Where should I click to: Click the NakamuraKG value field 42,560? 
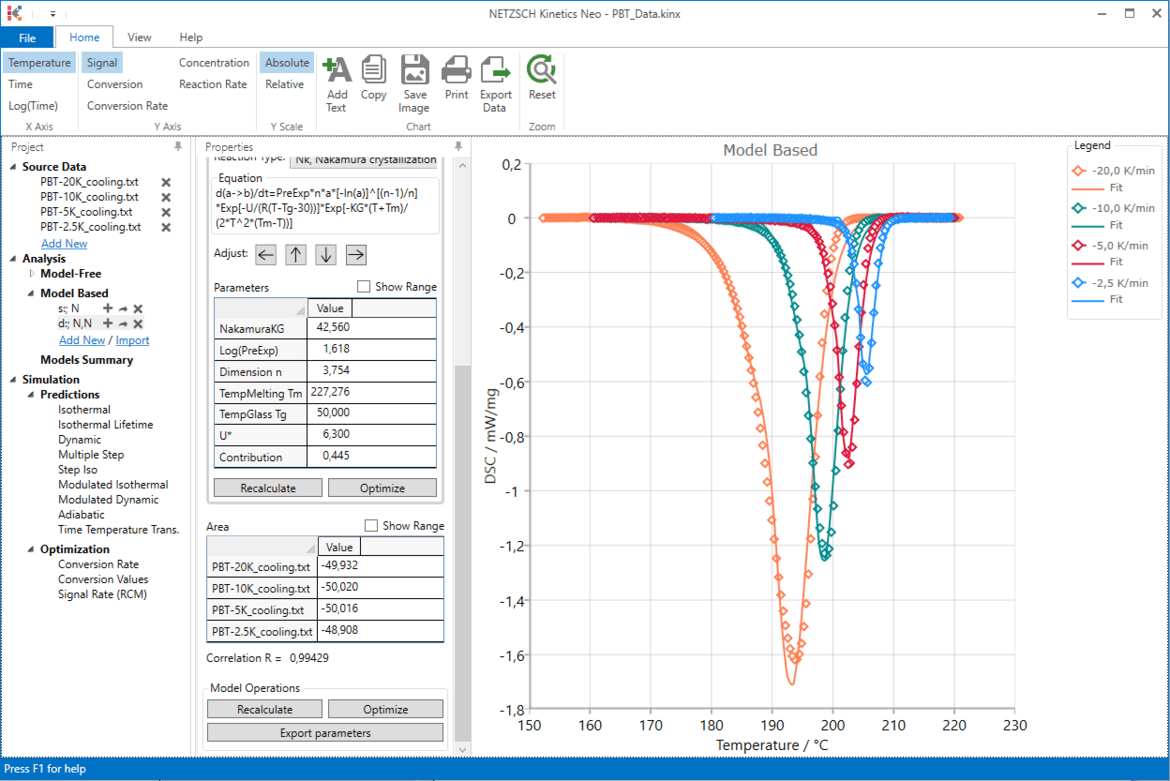click(372, 327)
